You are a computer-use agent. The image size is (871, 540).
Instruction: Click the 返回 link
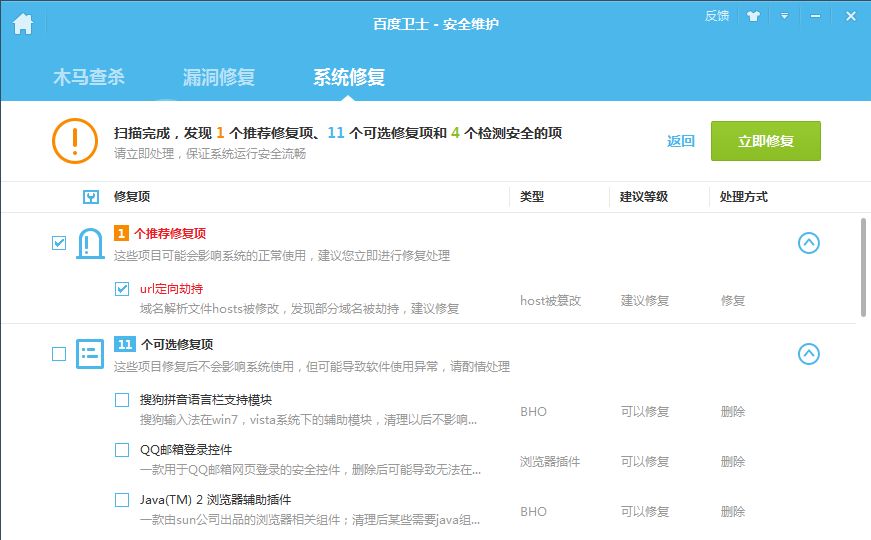pyautogui.click(x=681, y=141)
